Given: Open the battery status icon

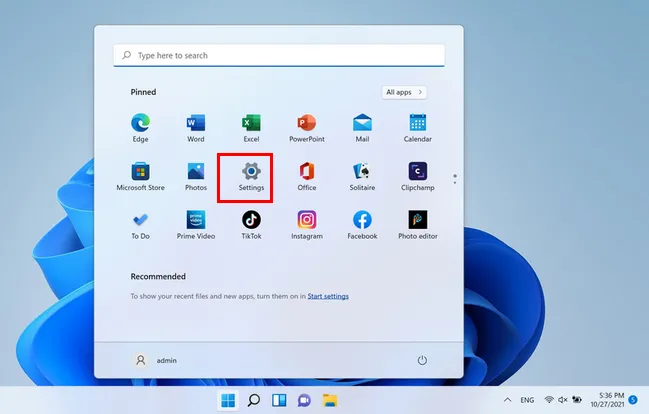Looking at the screenshot, I should point(577,400).
